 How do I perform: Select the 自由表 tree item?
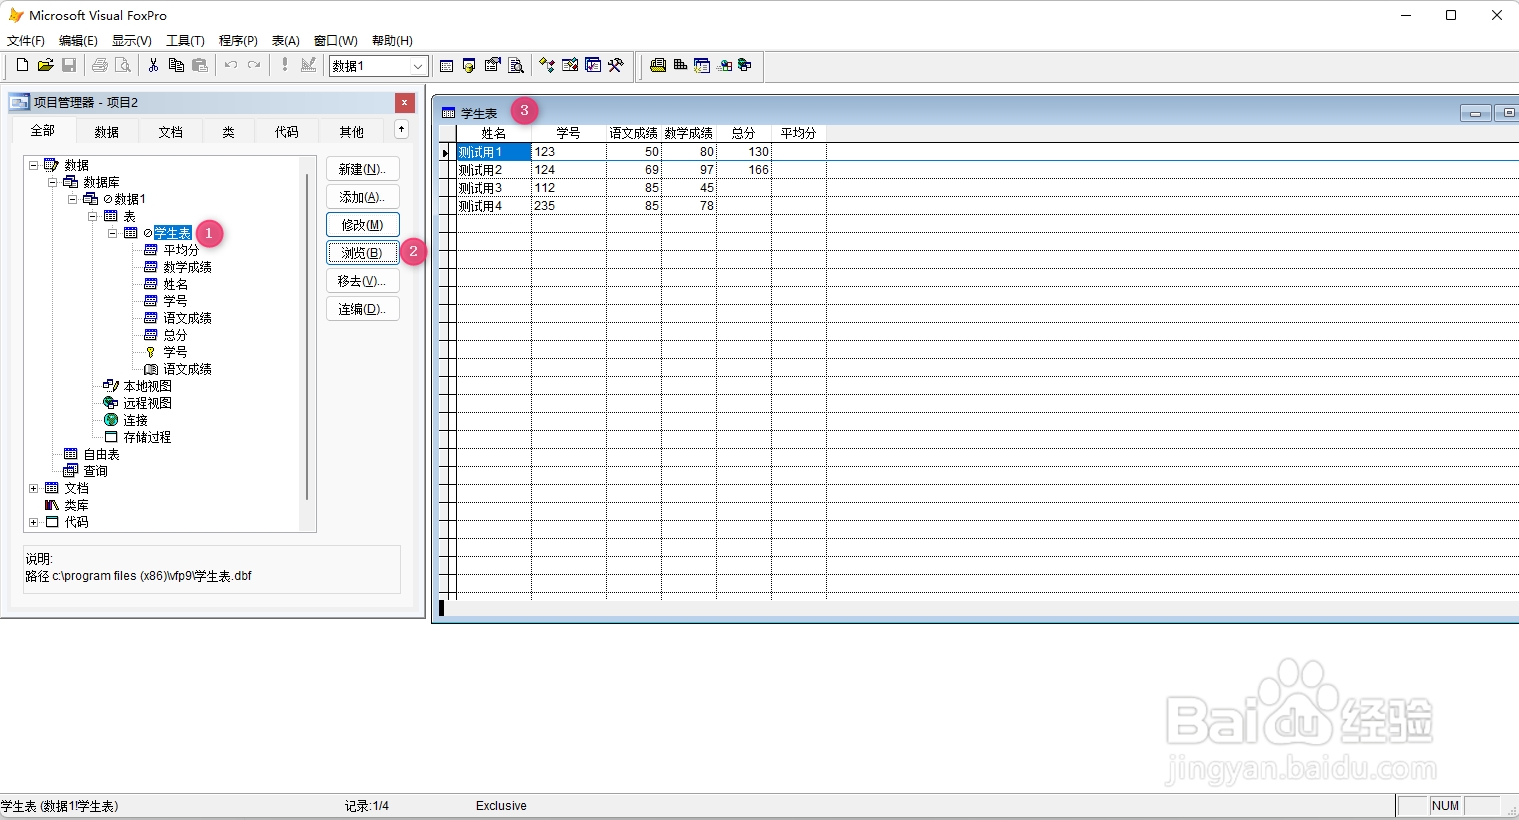(101, 454)
